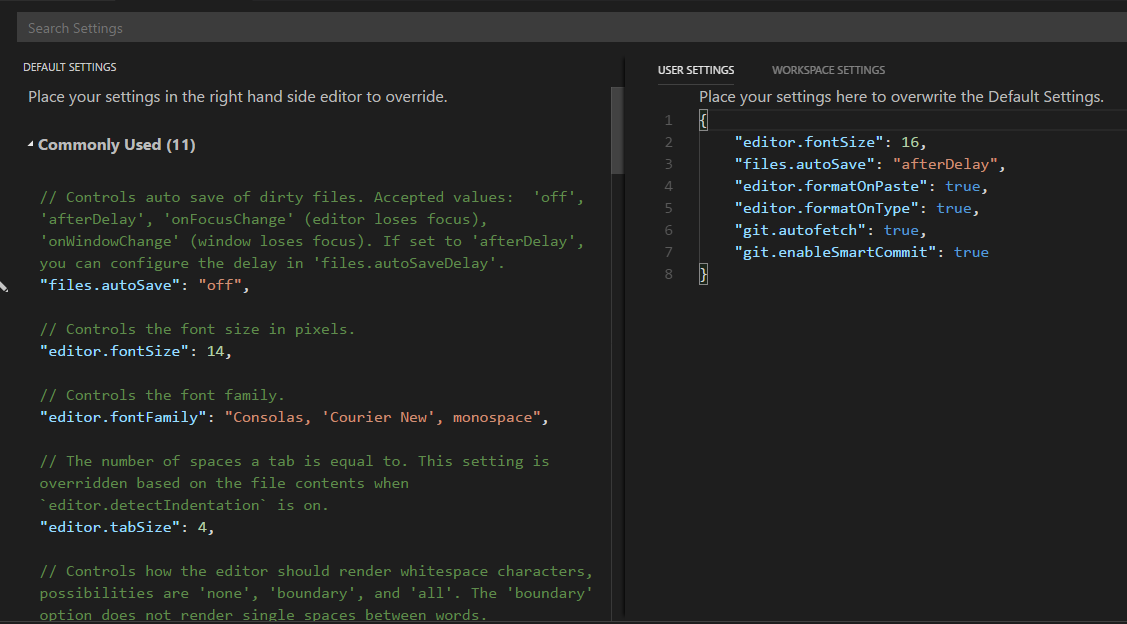Click the DEFAULT SETTINGS header label
Screen dimensions: 1127x624
[70, 67]
